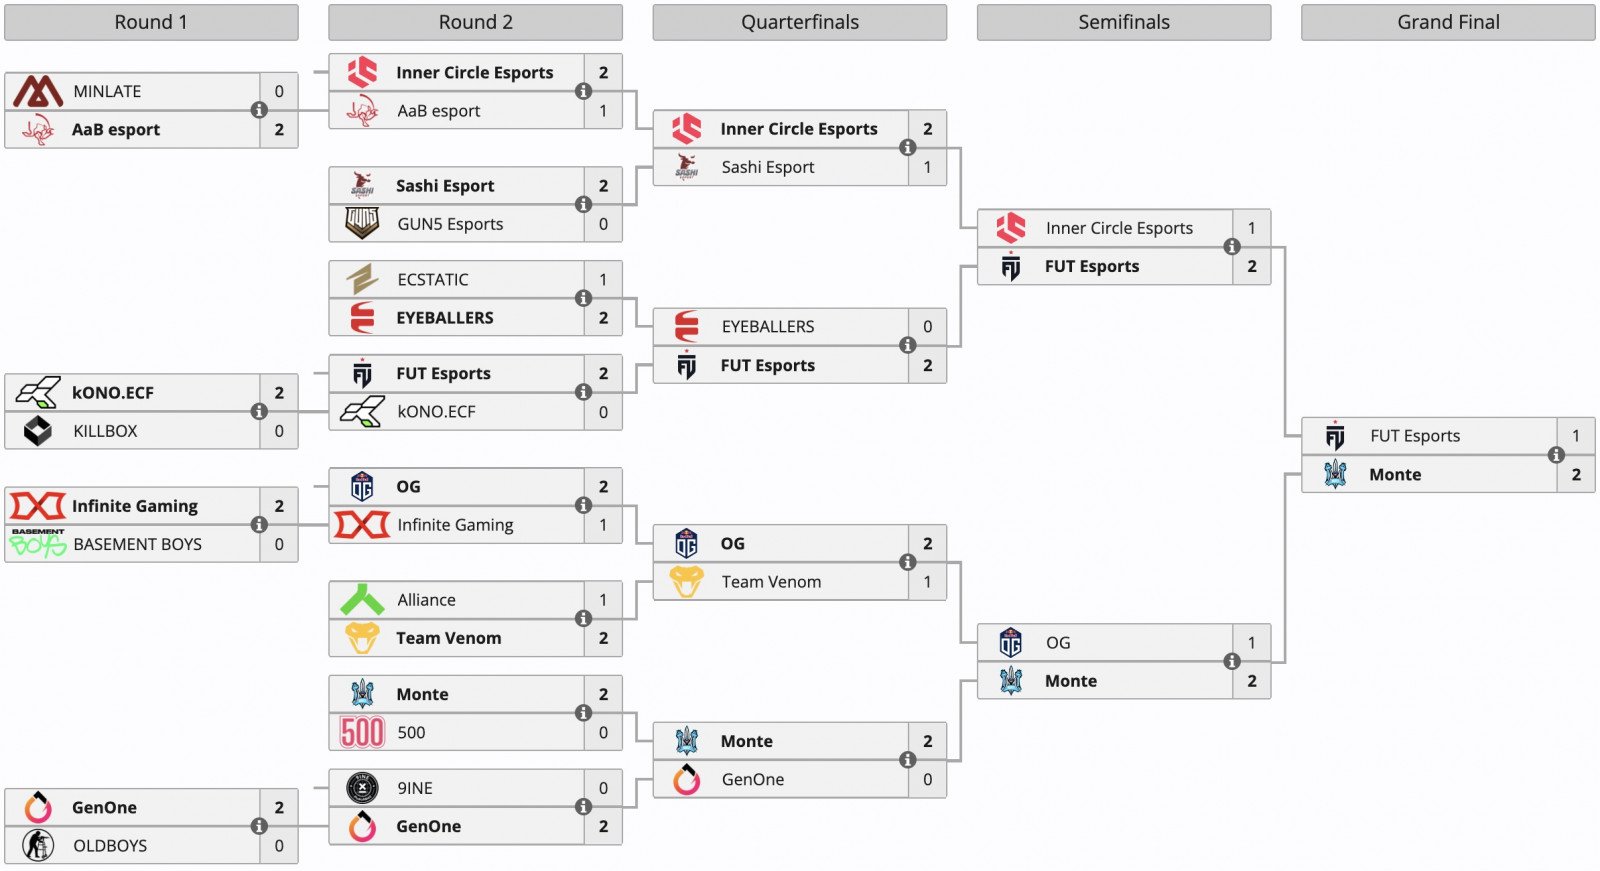1600x871 pixels.
Task: Show details for Monte vs GenOne quarterfinal
Action: pos(908,760)
